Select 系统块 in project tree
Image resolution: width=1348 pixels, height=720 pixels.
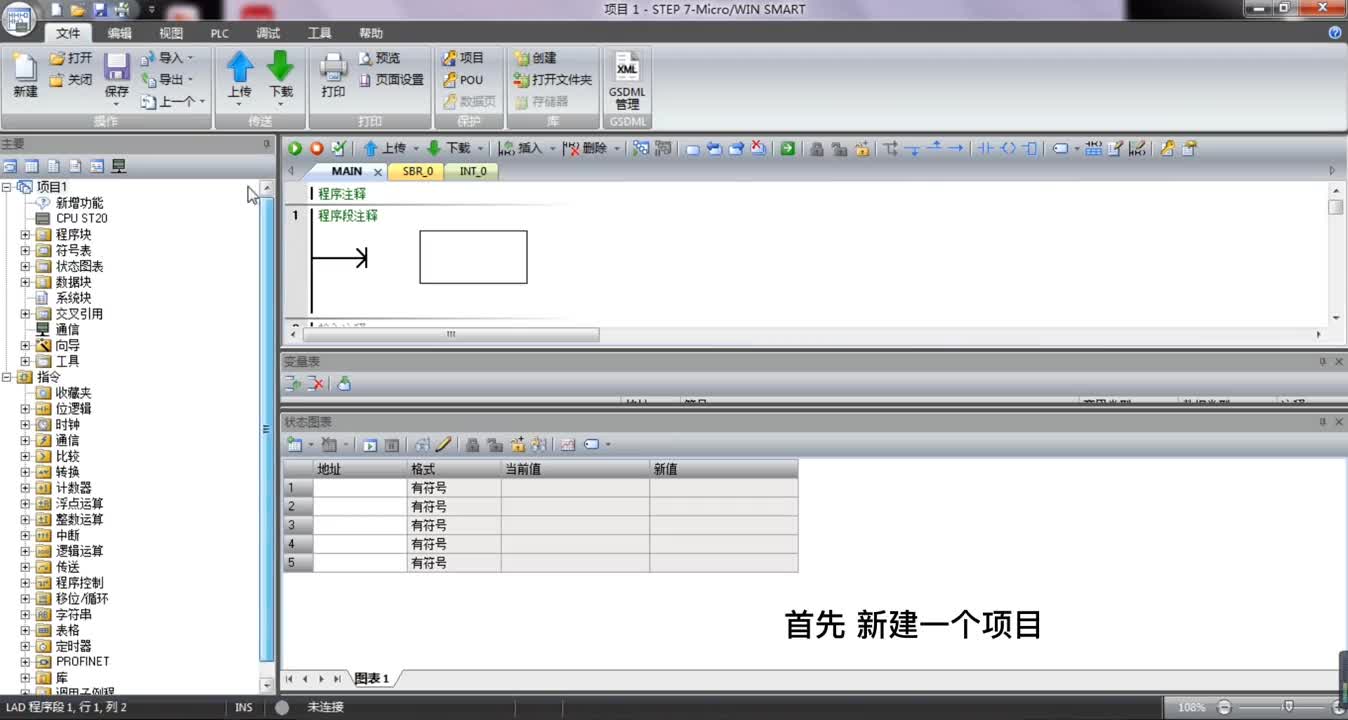73,298
